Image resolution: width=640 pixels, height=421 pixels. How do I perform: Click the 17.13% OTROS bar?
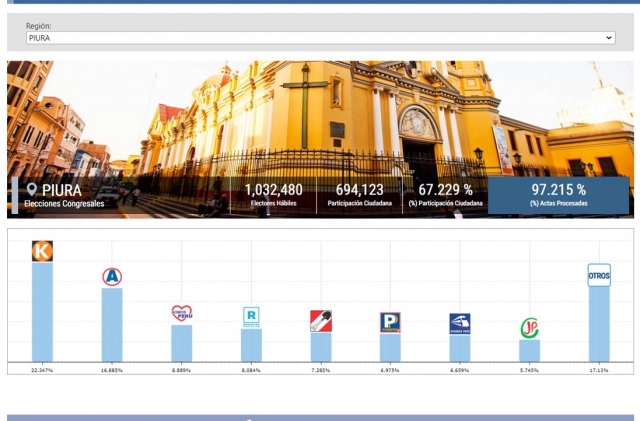click(x=598, y=324)
